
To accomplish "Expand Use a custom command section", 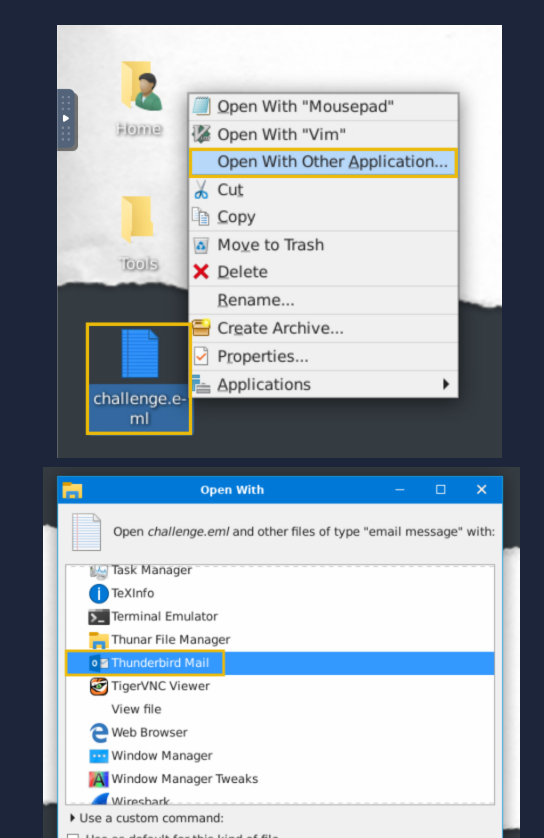I will pos(72,818).
